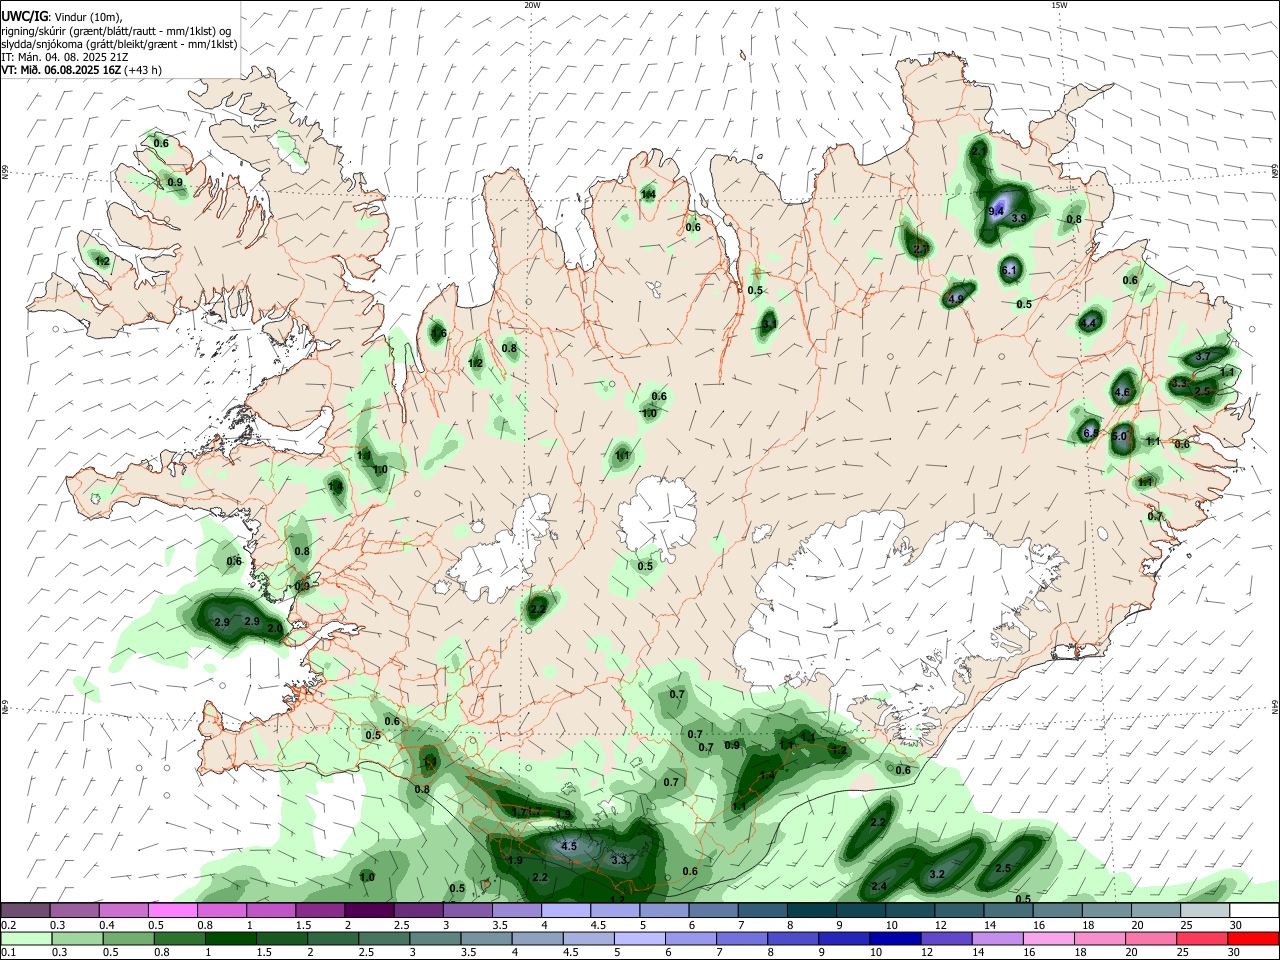Click the 3.9 value beside the 9.4 maximum
Viewport: 1280px width, 960px height.
point(1019,218)
